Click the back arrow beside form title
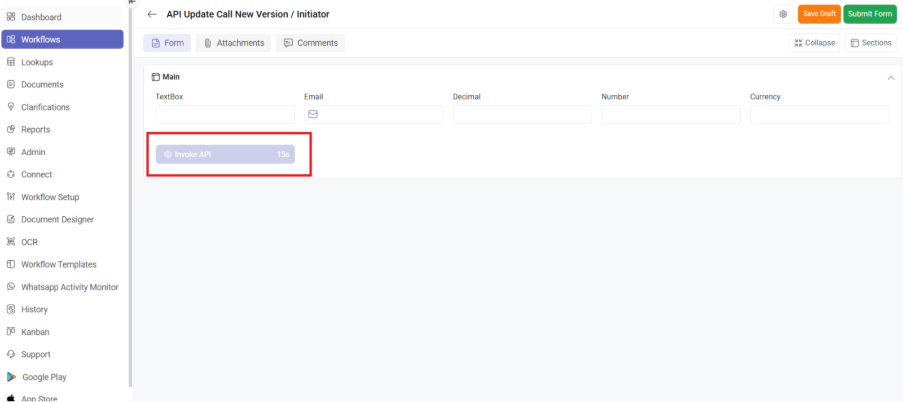903x402 pixels. [152, 14]
